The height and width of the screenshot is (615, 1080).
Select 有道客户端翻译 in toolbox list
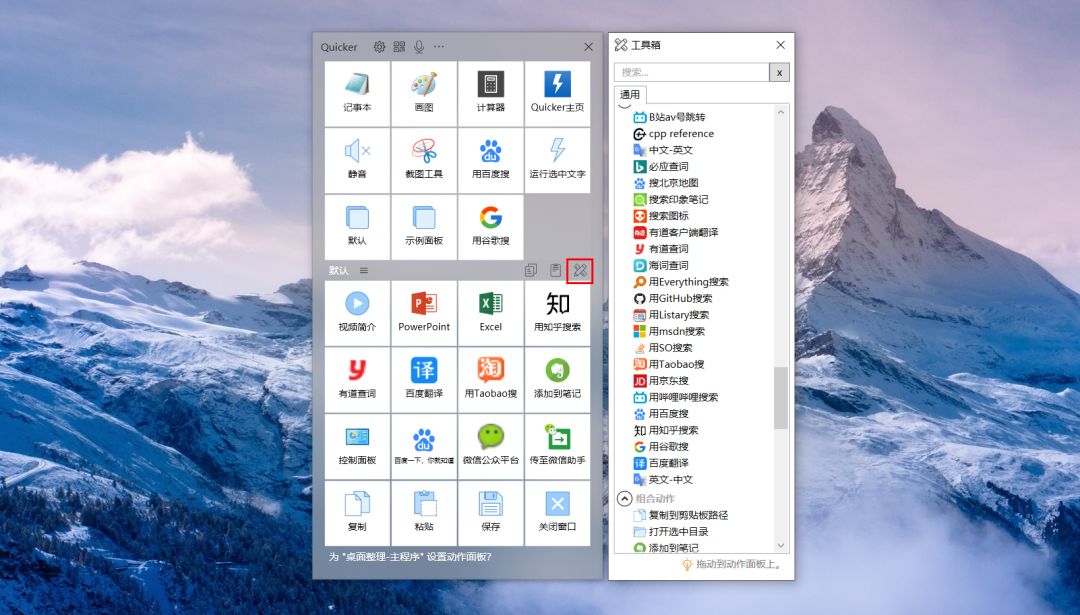[676, 233]
